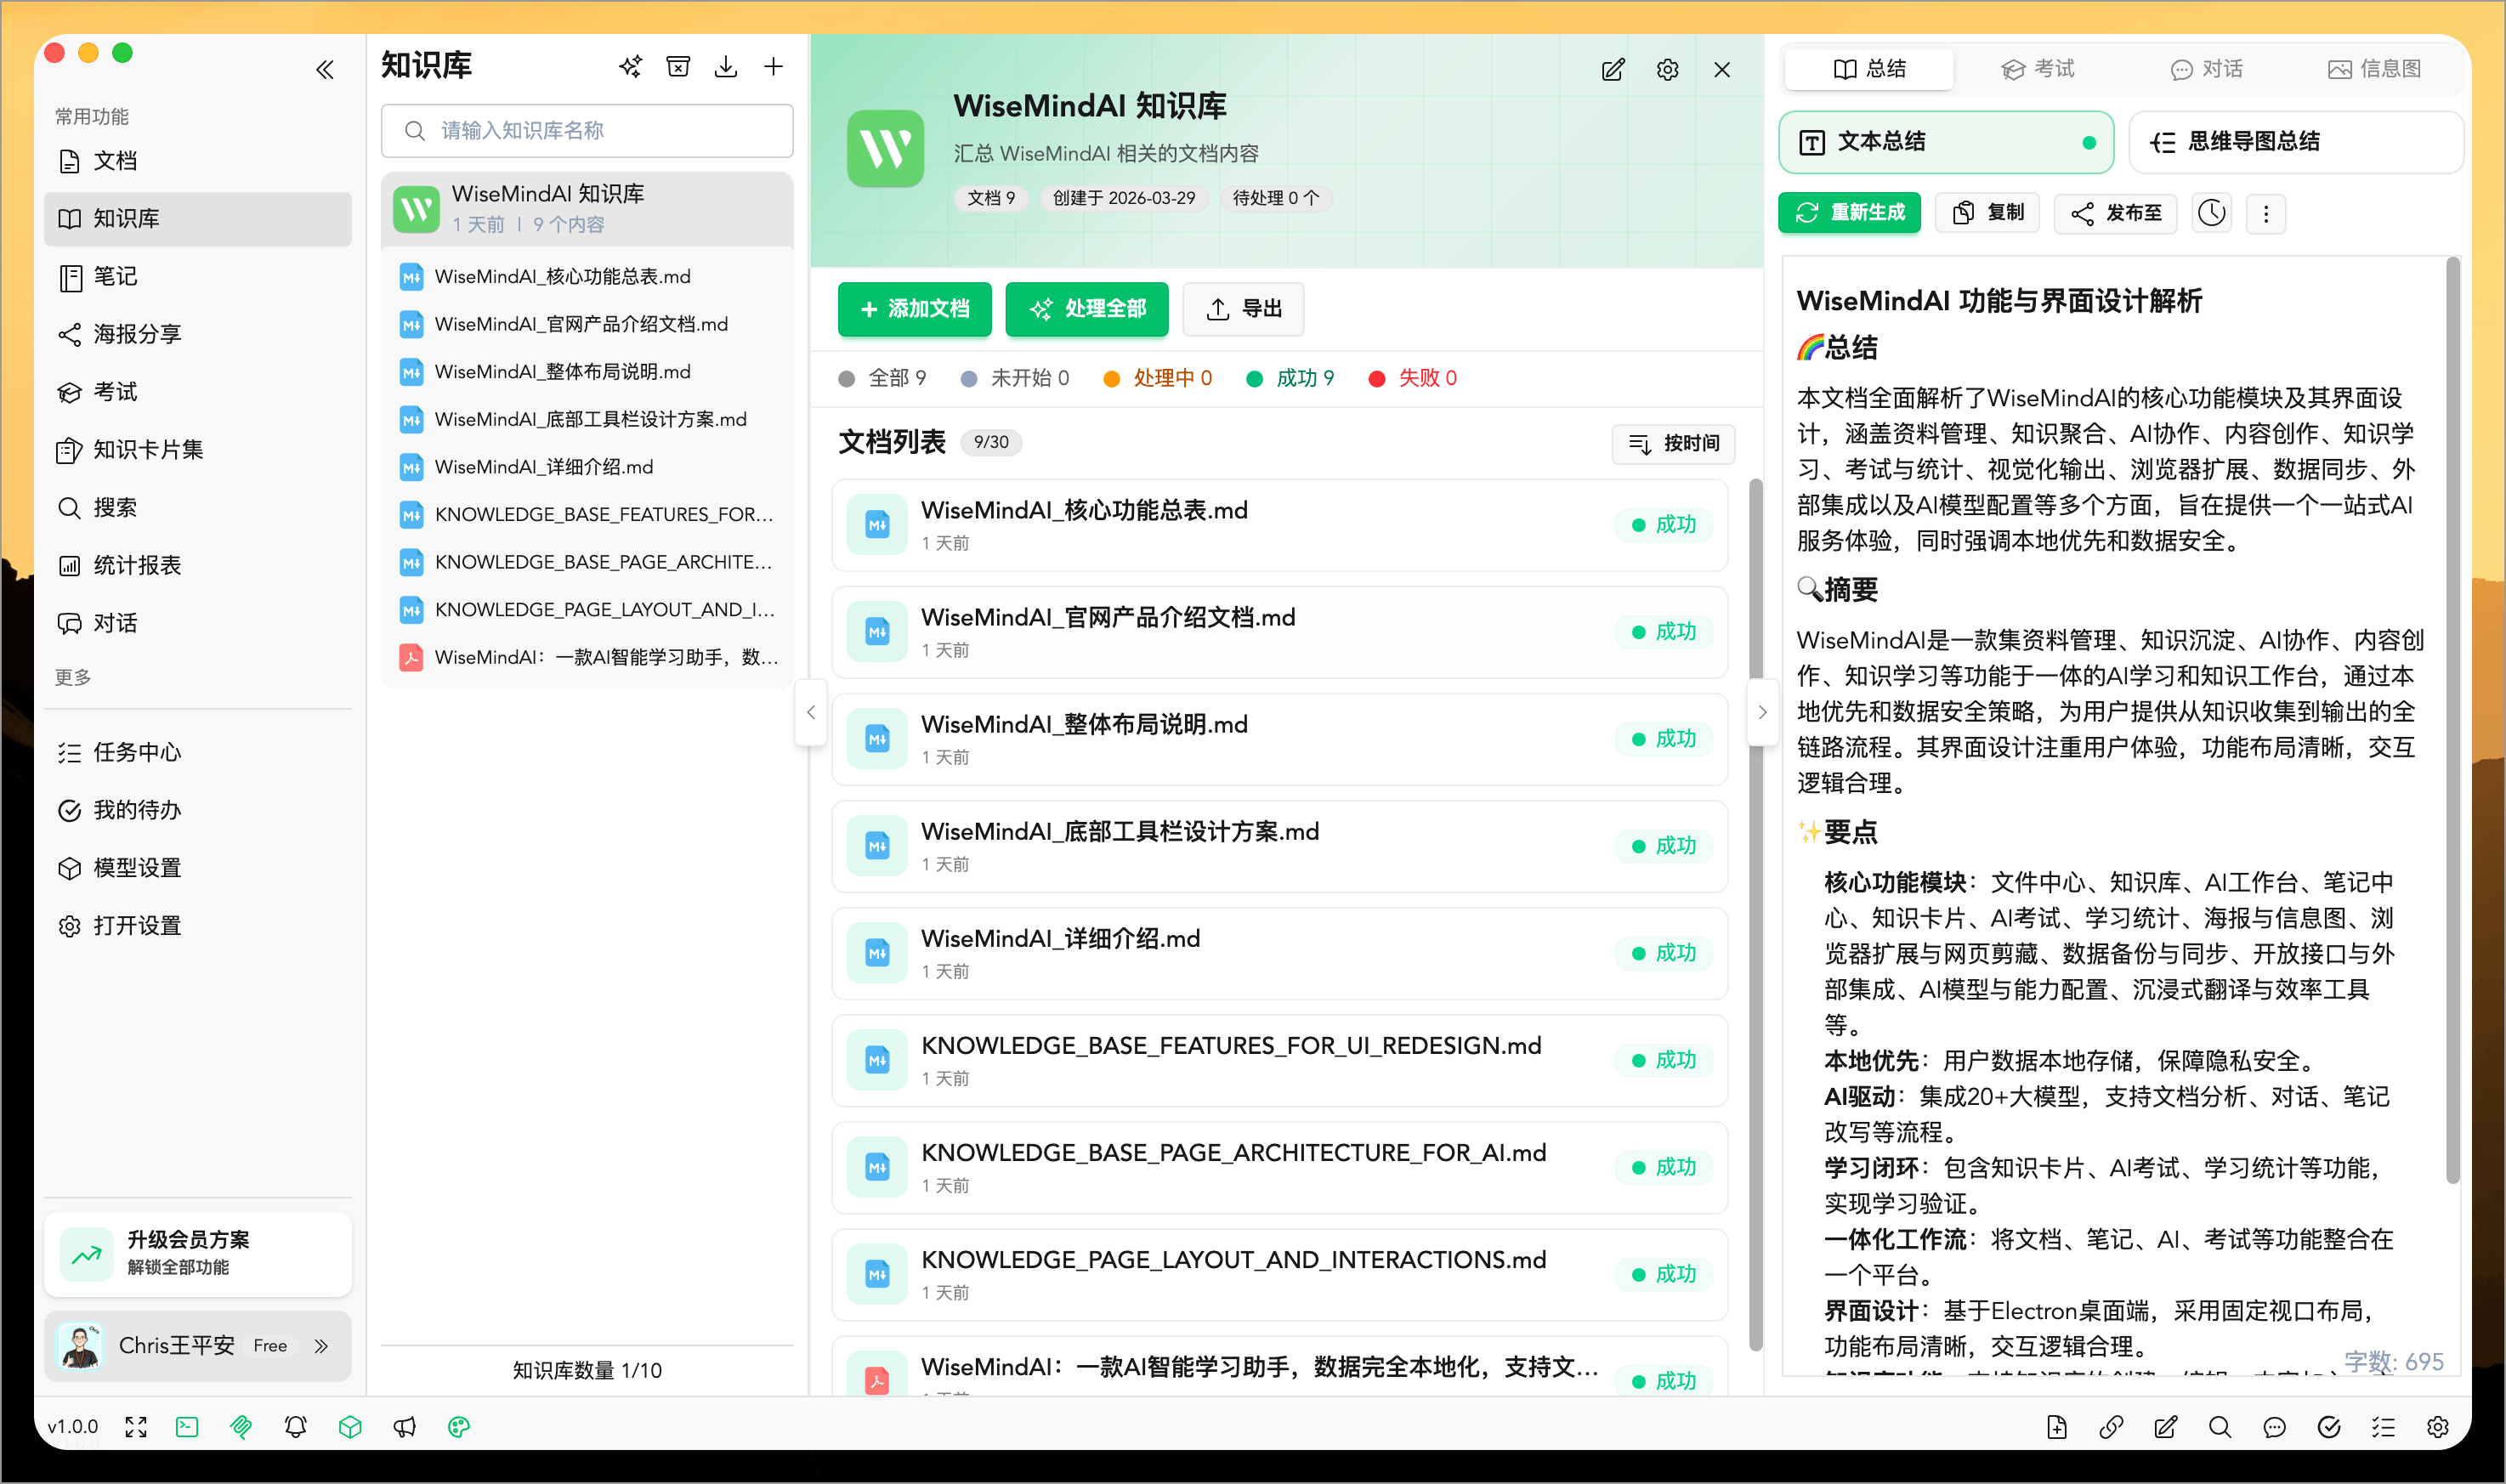Open the theme palette icon in status bar
This screenshot has height=1484, width=2506.
click(459, 1427)
